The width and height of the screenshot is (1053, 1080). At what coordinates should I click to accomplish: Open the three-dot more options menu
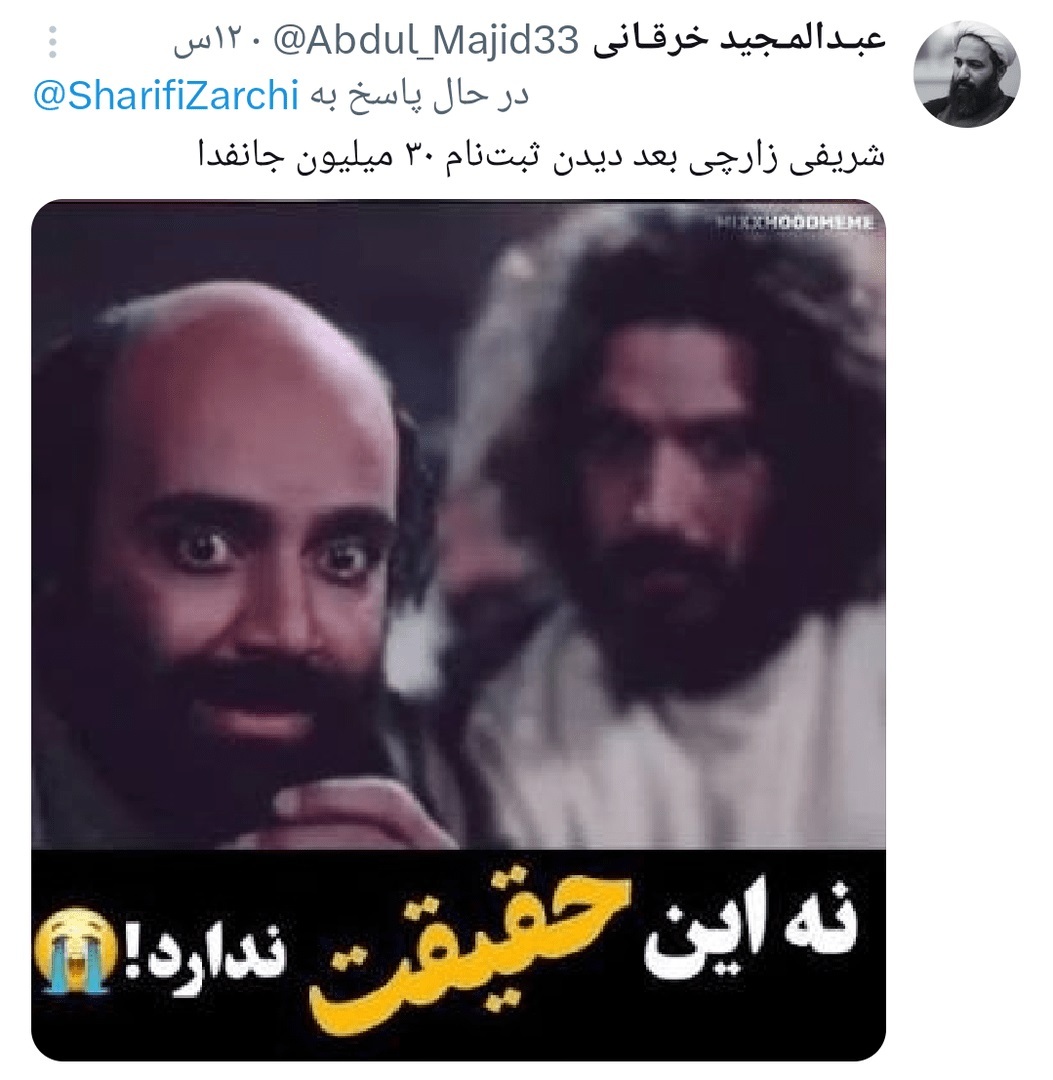tap(52, 42)
